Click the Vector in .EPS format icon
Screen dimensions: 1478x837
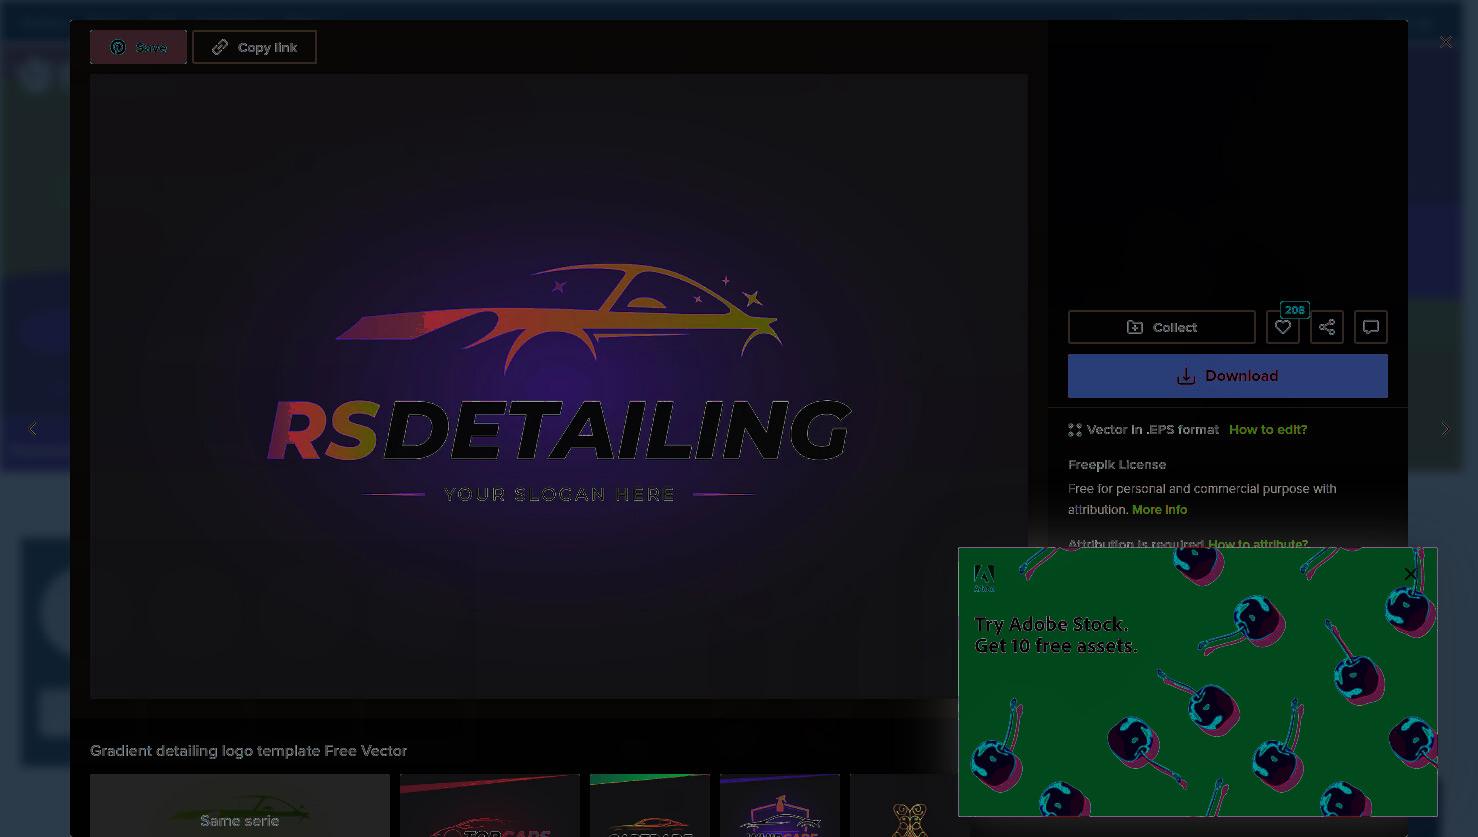coord(1075,430)
